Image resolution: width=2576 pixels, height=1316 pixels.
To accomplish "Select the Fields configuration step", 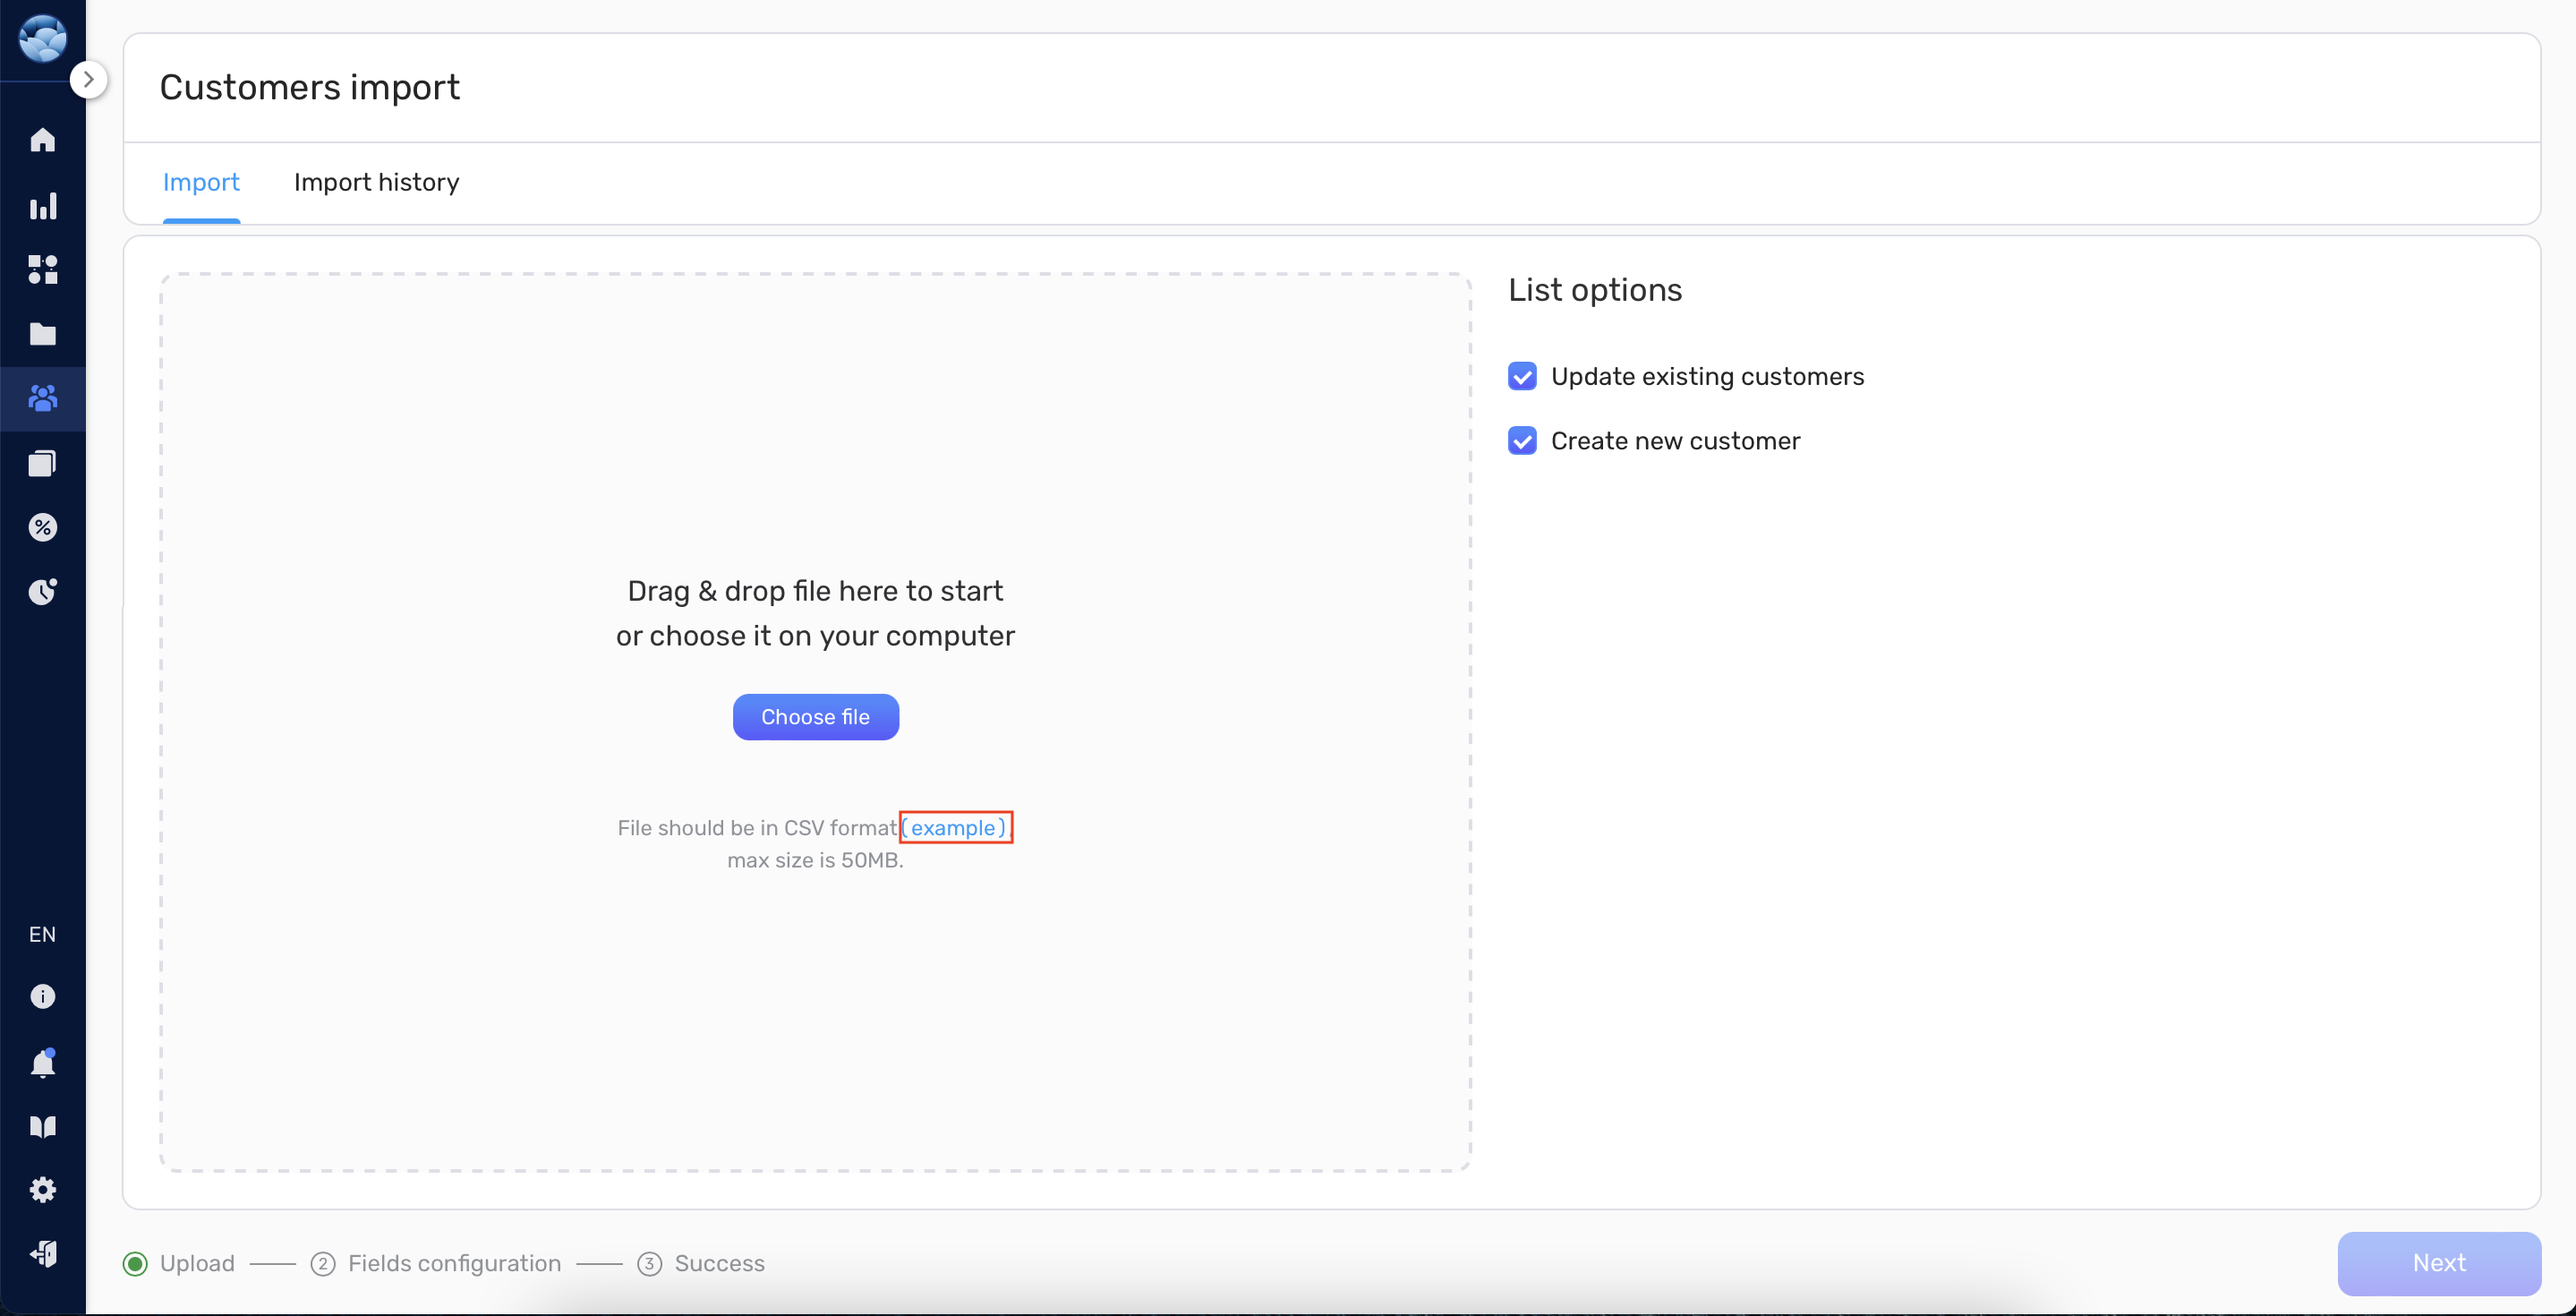I will tap(436, 1264).
